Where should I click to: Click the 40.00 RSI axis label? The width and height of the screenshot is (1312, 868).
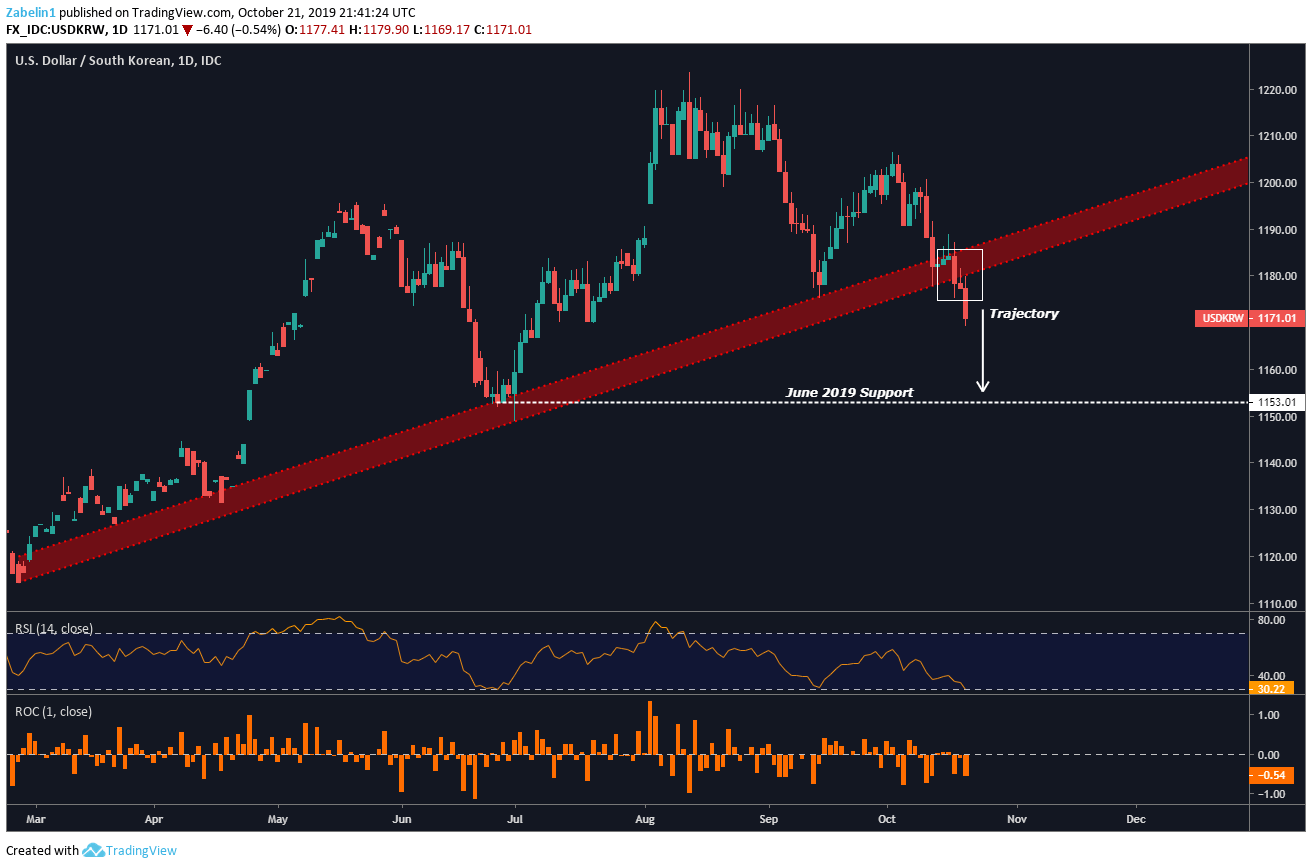[x=1271, y=675]
